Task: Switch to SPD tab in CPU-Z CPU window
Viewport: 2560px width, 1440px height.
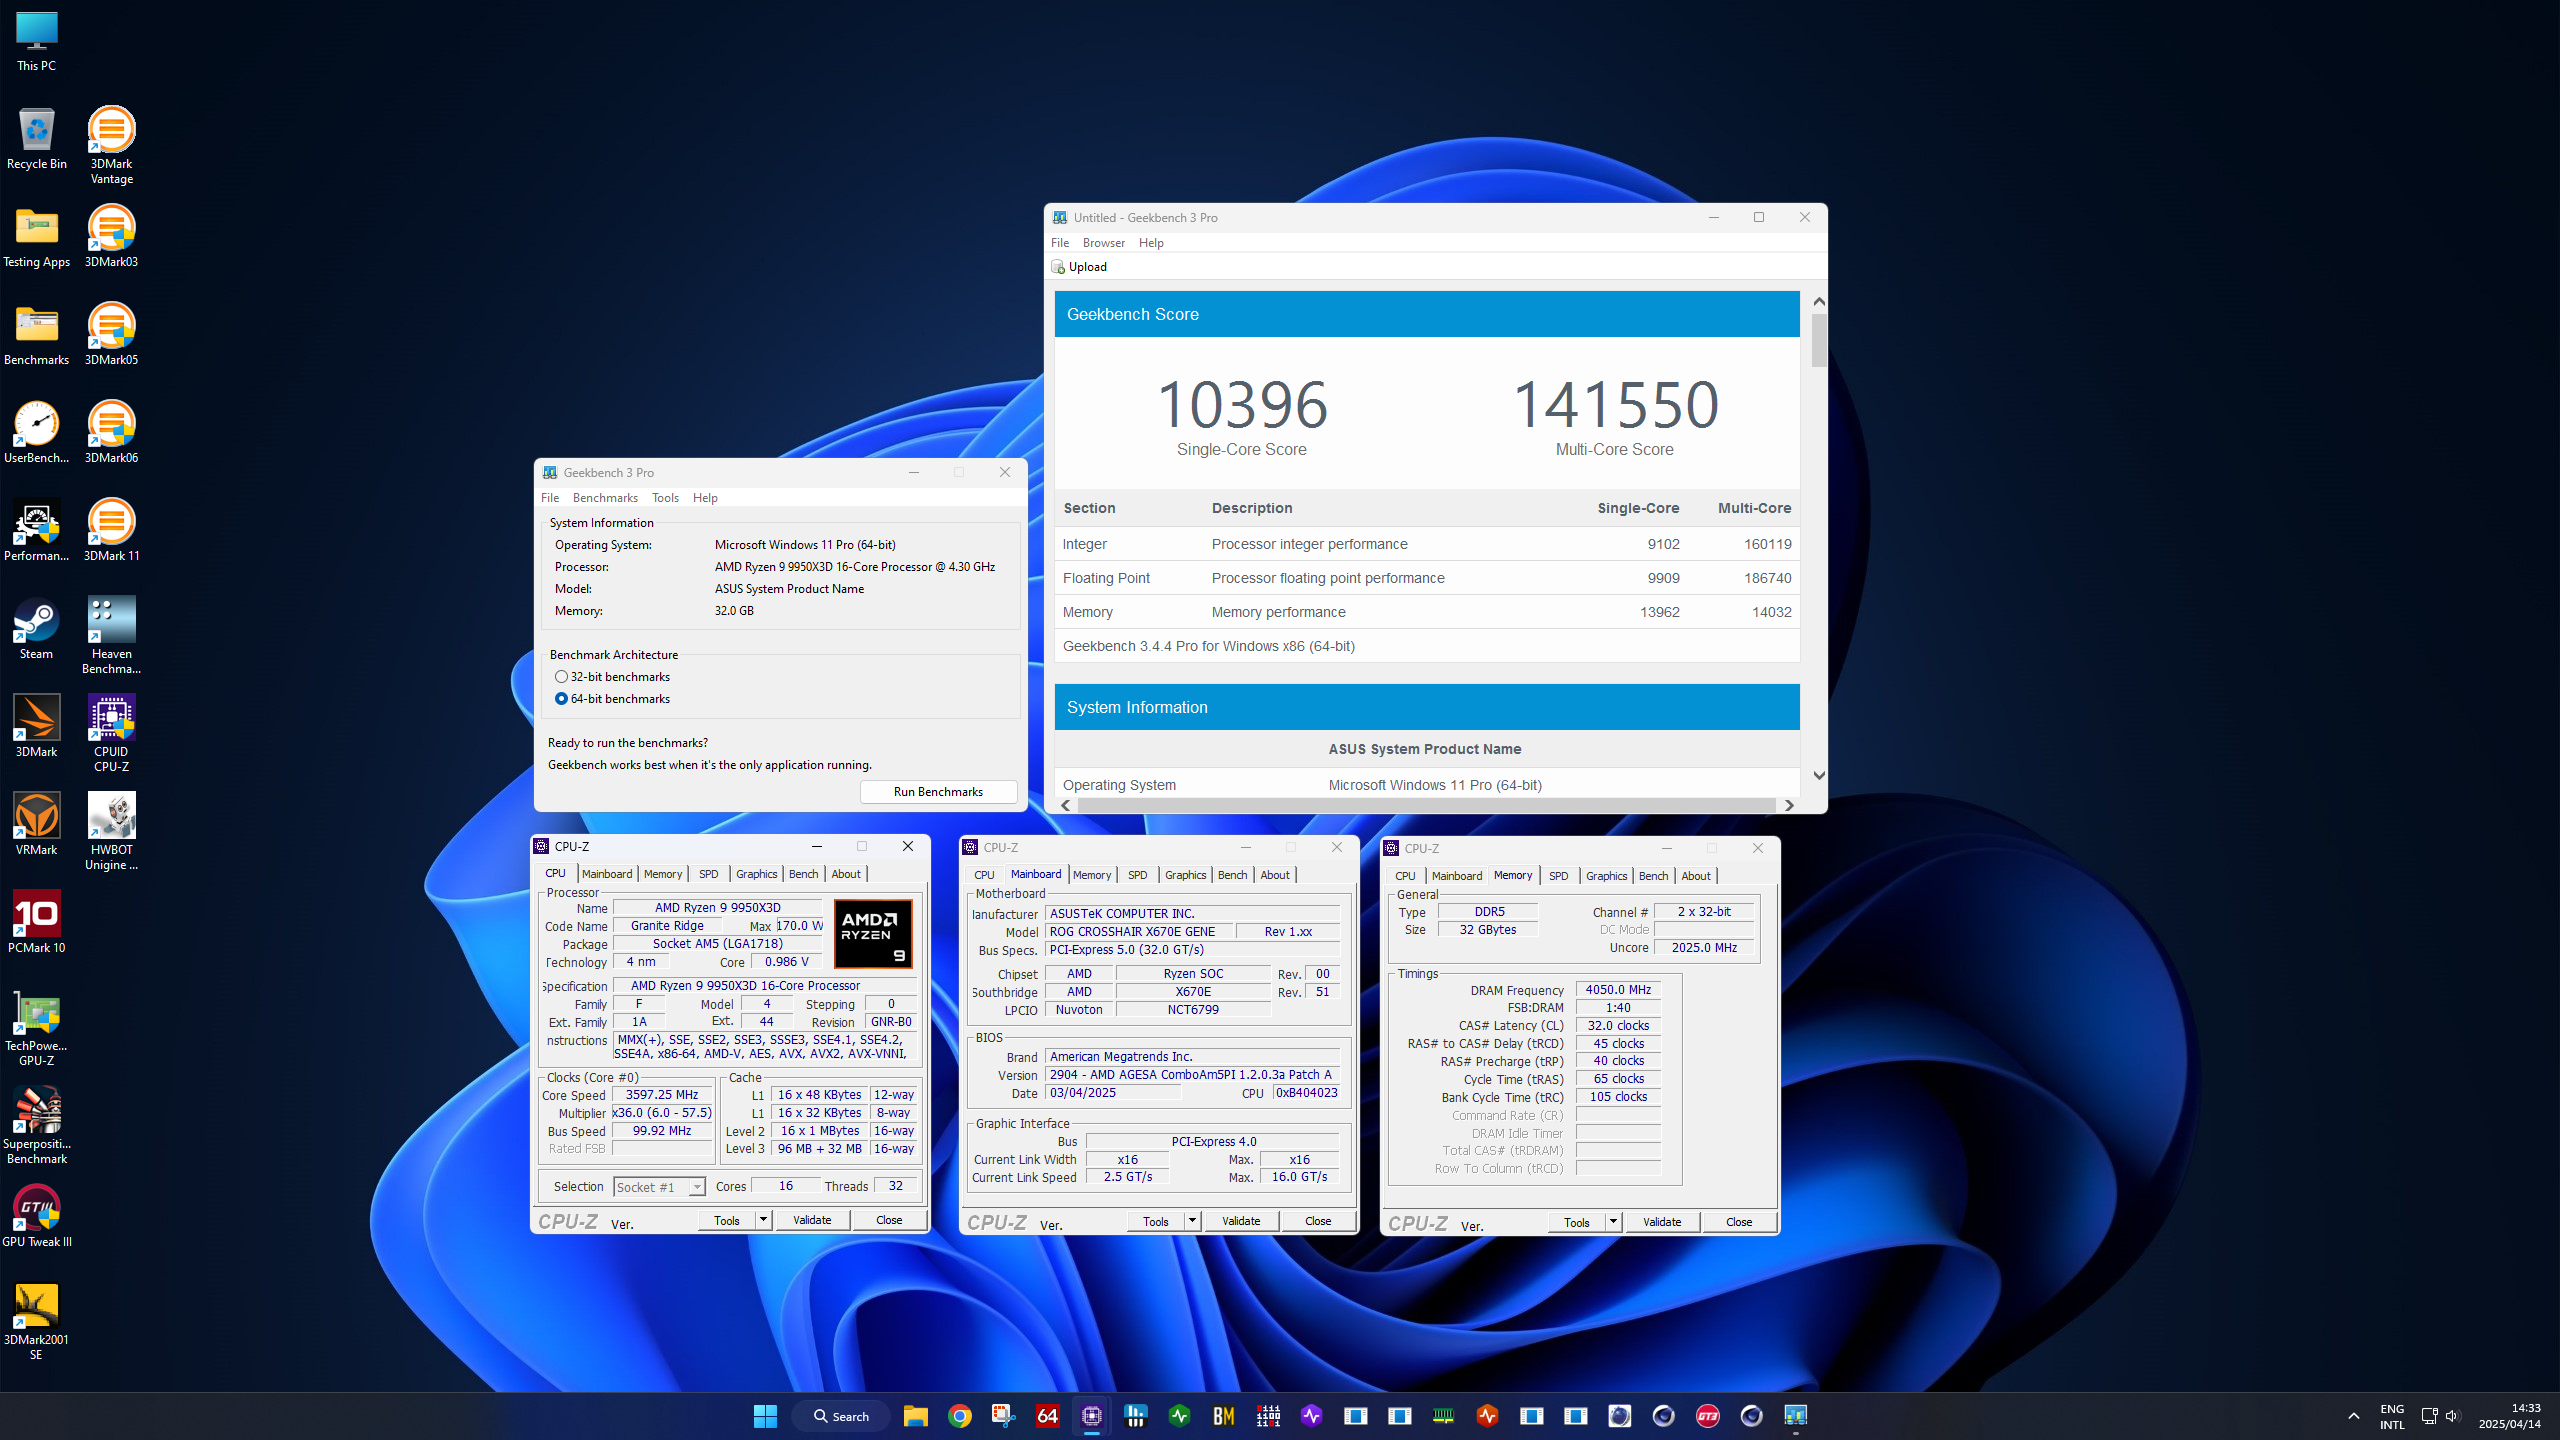Action: point(708,874)
